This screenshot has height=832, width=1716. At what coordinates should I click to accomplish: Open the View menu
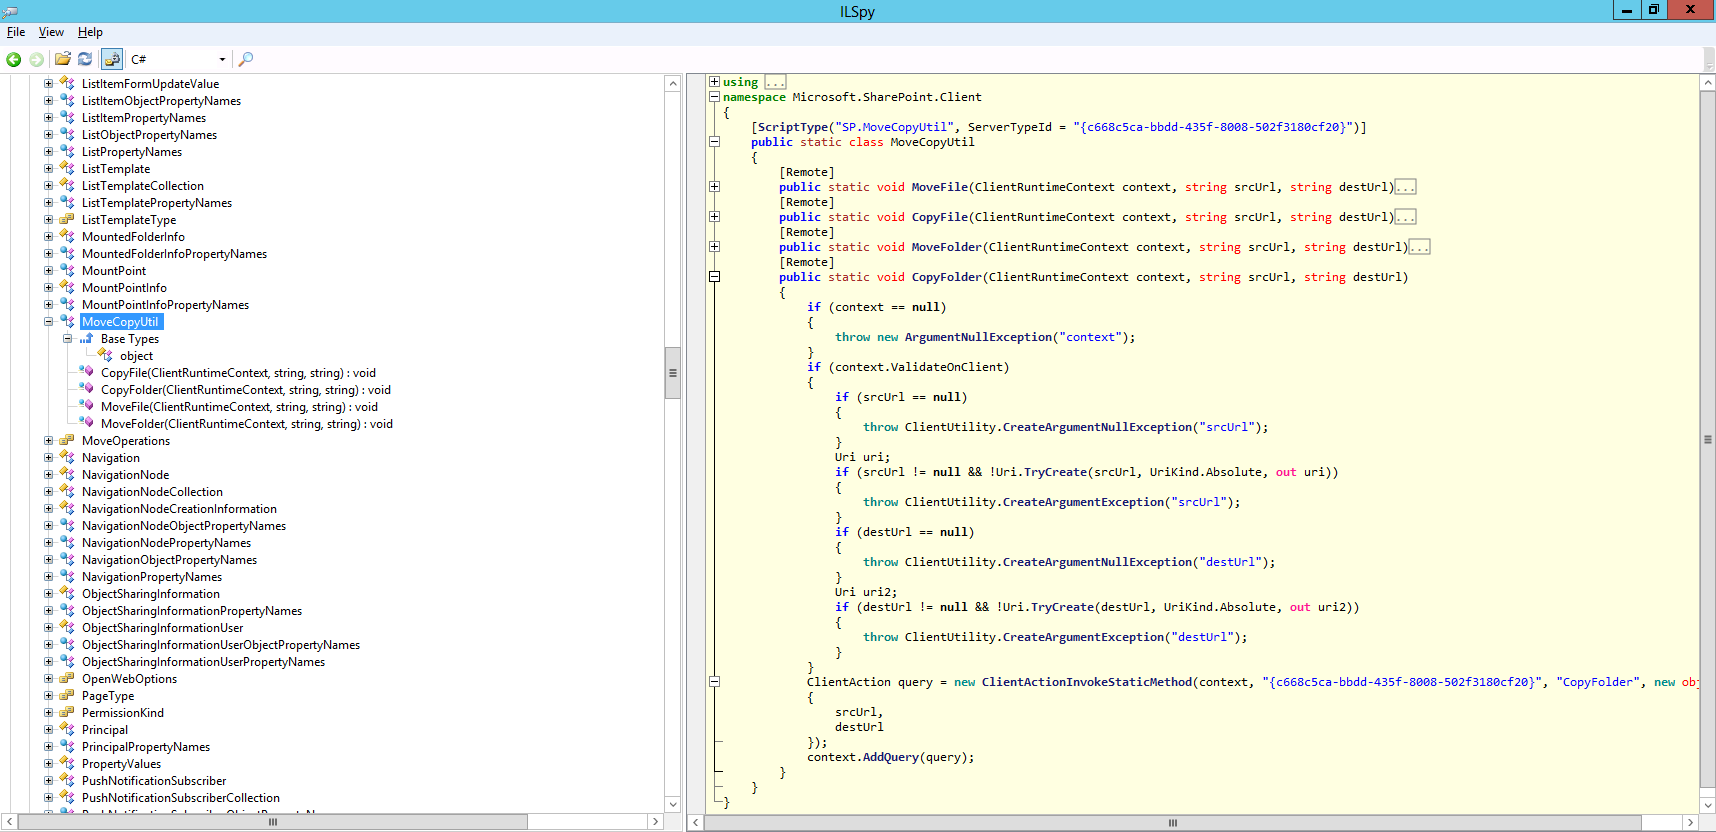[51, 32]
